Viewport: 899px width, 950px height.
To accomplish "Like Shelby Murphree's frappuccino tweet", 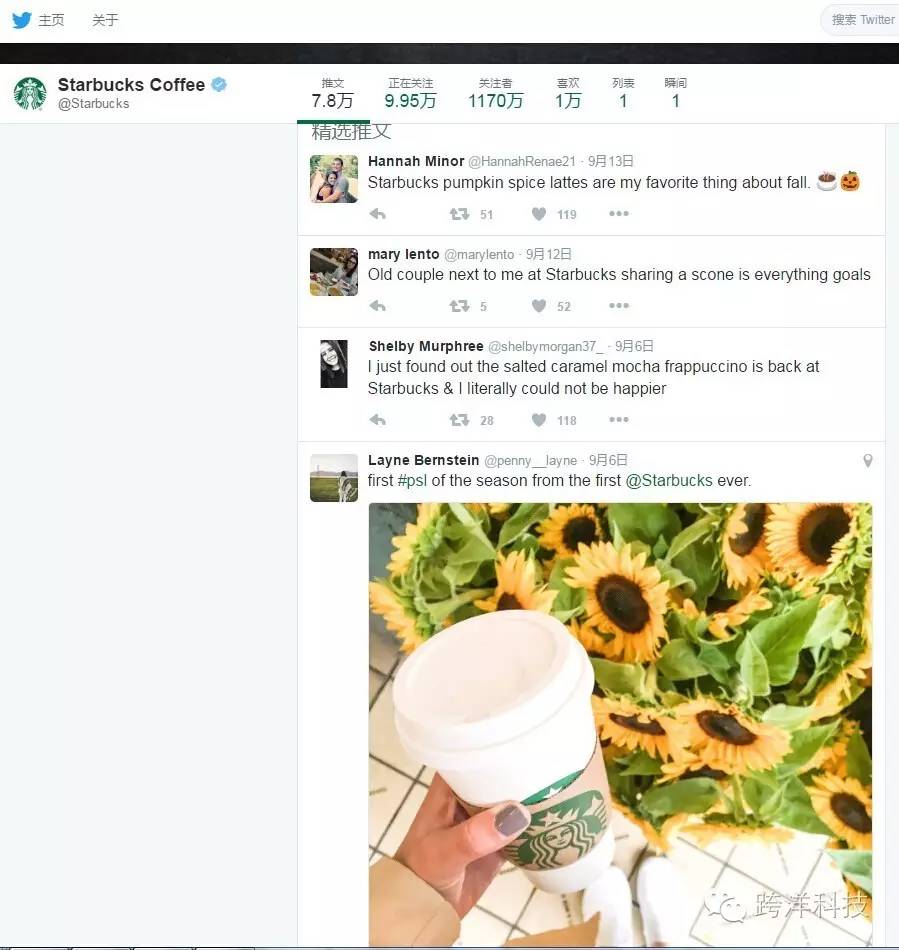I will point(539,420).
